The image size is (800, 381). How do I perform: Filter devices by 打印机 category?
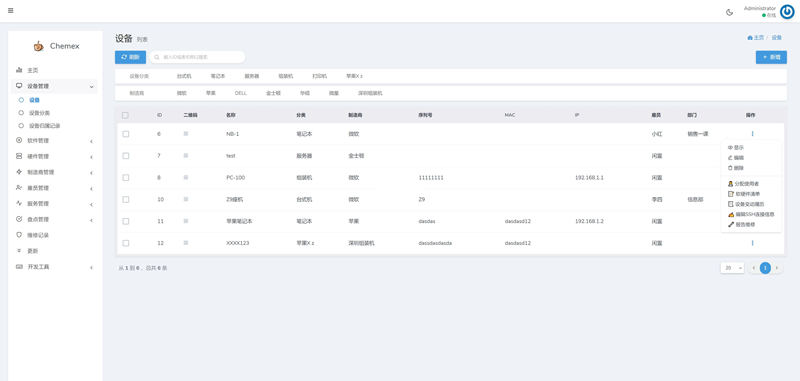[x=320, y=76]
